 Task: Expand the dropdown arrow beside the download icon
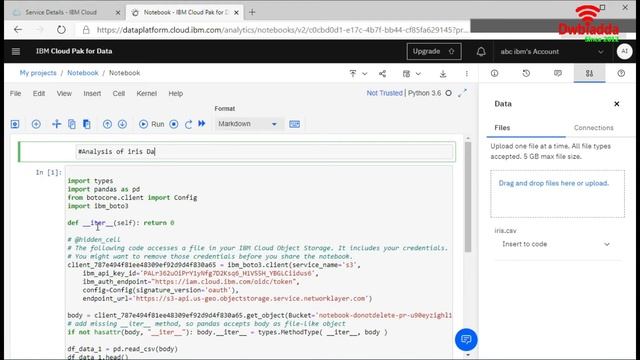418,74
